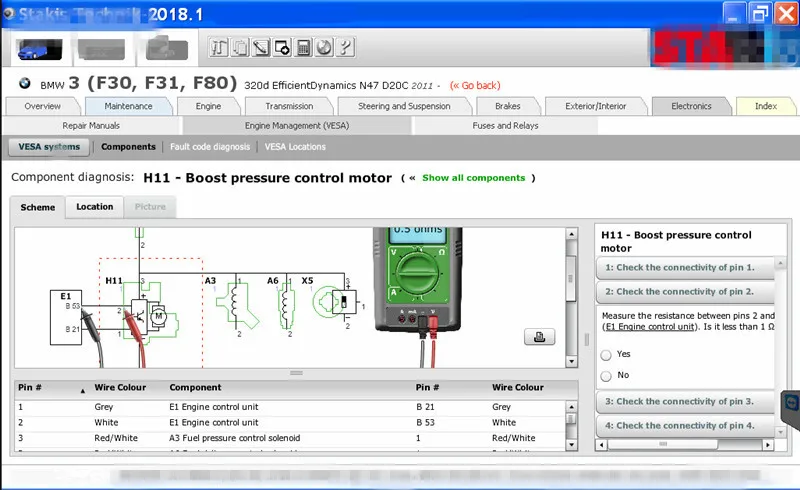
Task: Click the vertical splitter handle beside diagnosis panel
Action: (586, 339)
